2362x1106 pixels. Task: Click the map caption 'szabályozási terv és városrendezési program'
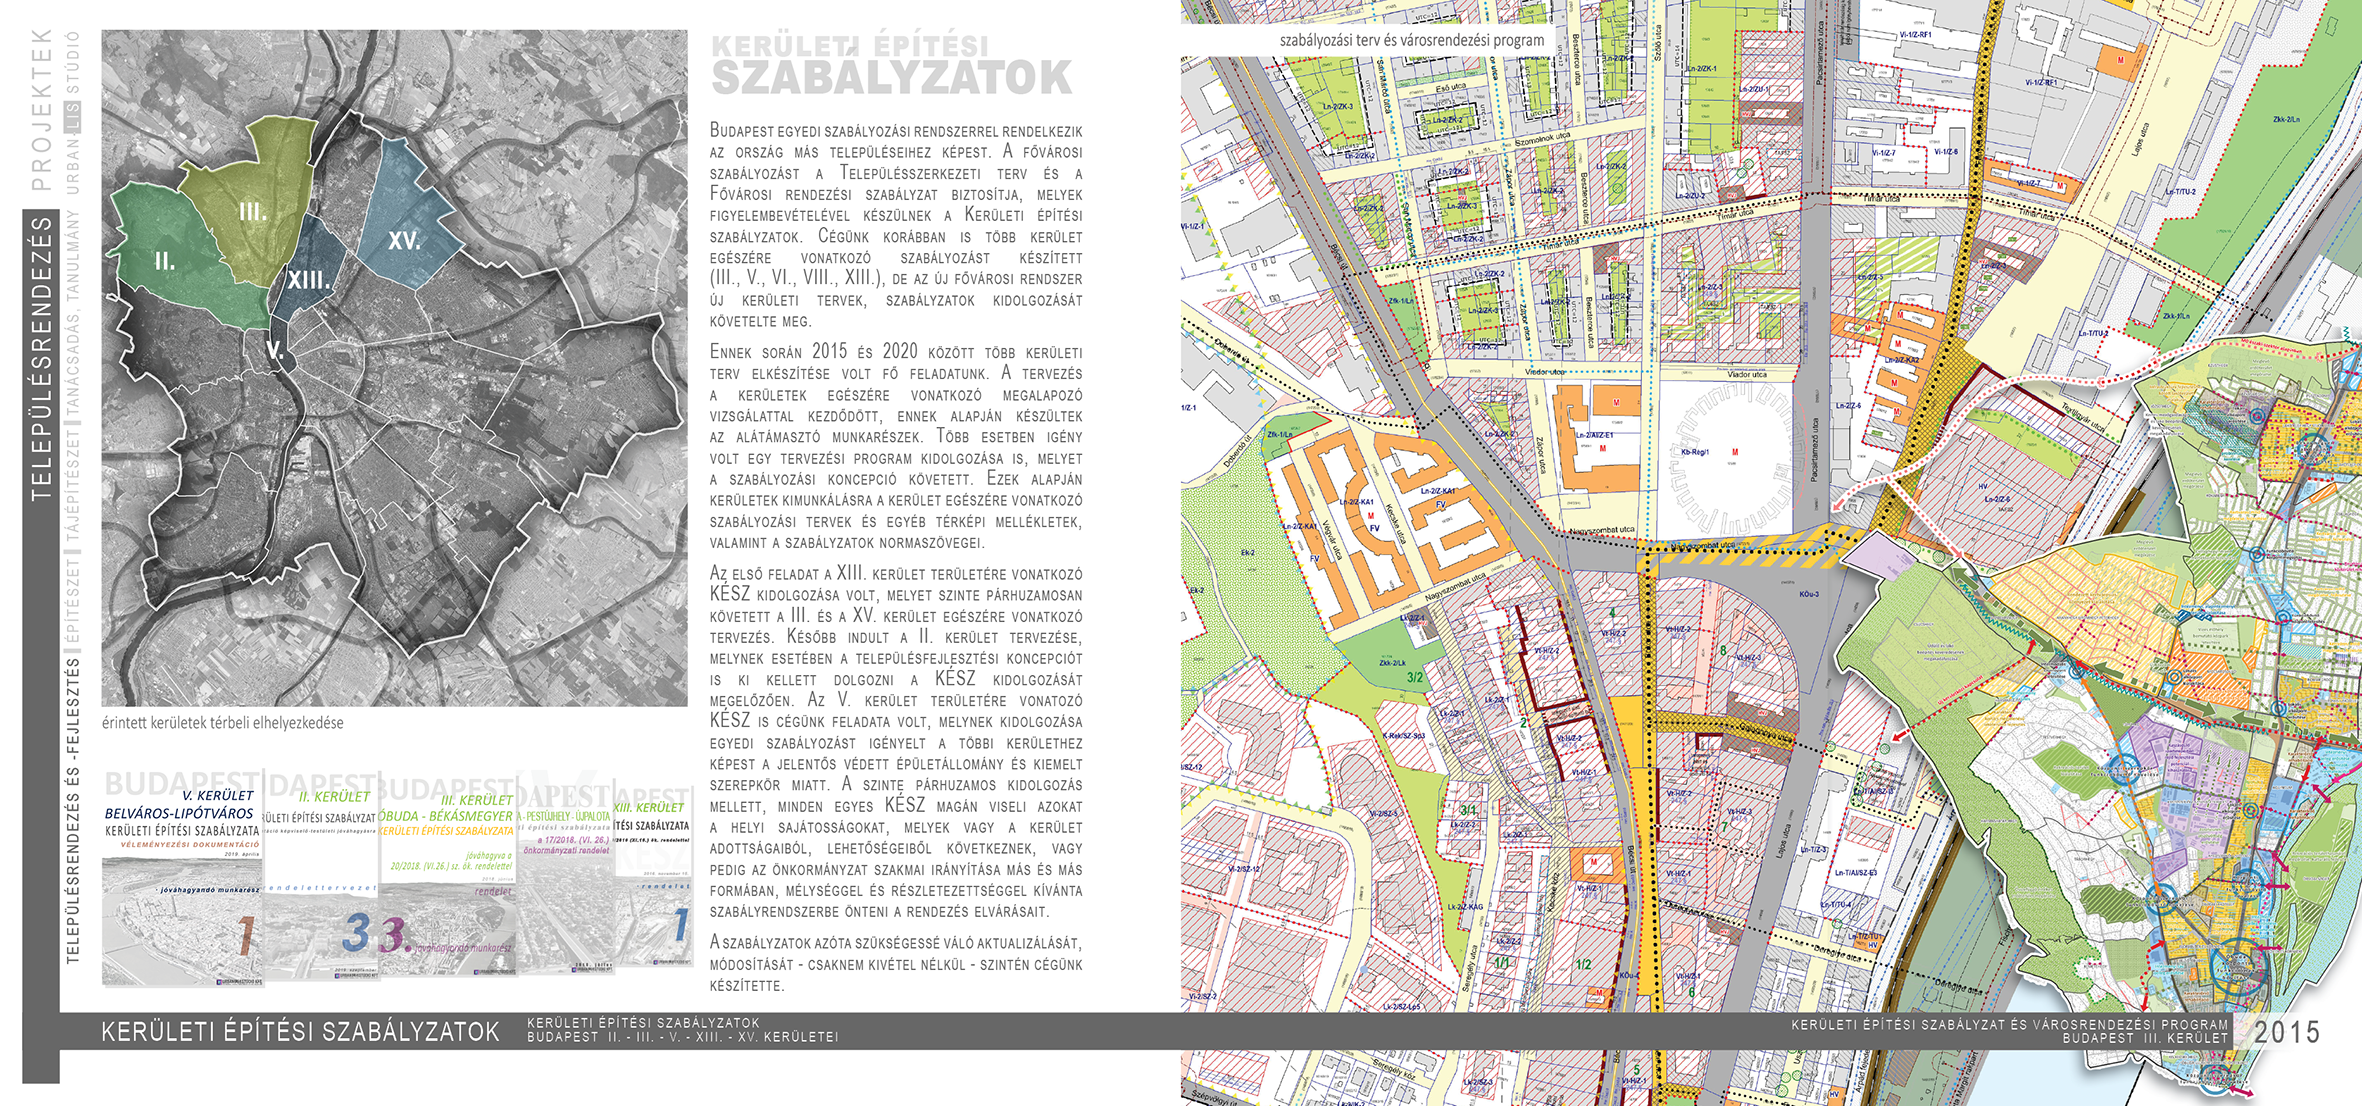(x=1412, y=41)
